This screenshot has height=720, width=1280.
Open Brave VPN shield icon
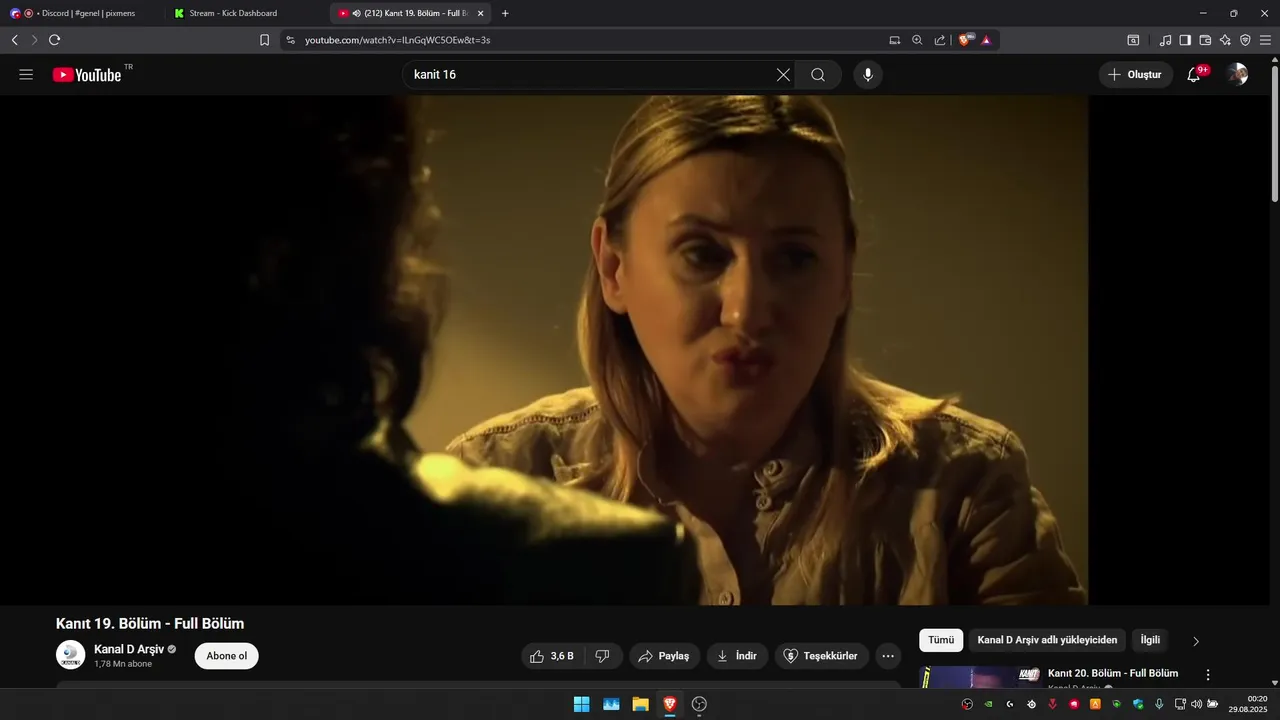1245,40
